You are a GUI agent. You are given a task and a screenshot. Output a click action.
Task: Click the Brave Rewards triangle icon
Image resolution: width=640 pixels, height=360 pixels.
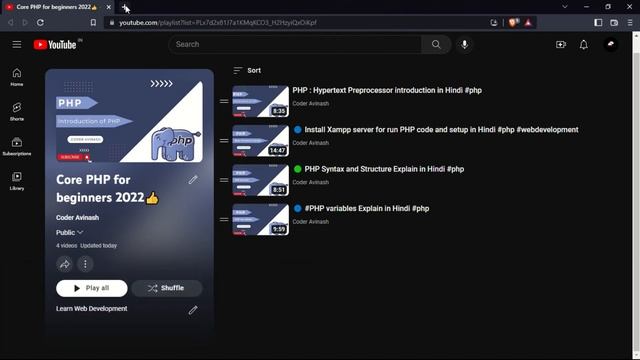coord(528,22)
